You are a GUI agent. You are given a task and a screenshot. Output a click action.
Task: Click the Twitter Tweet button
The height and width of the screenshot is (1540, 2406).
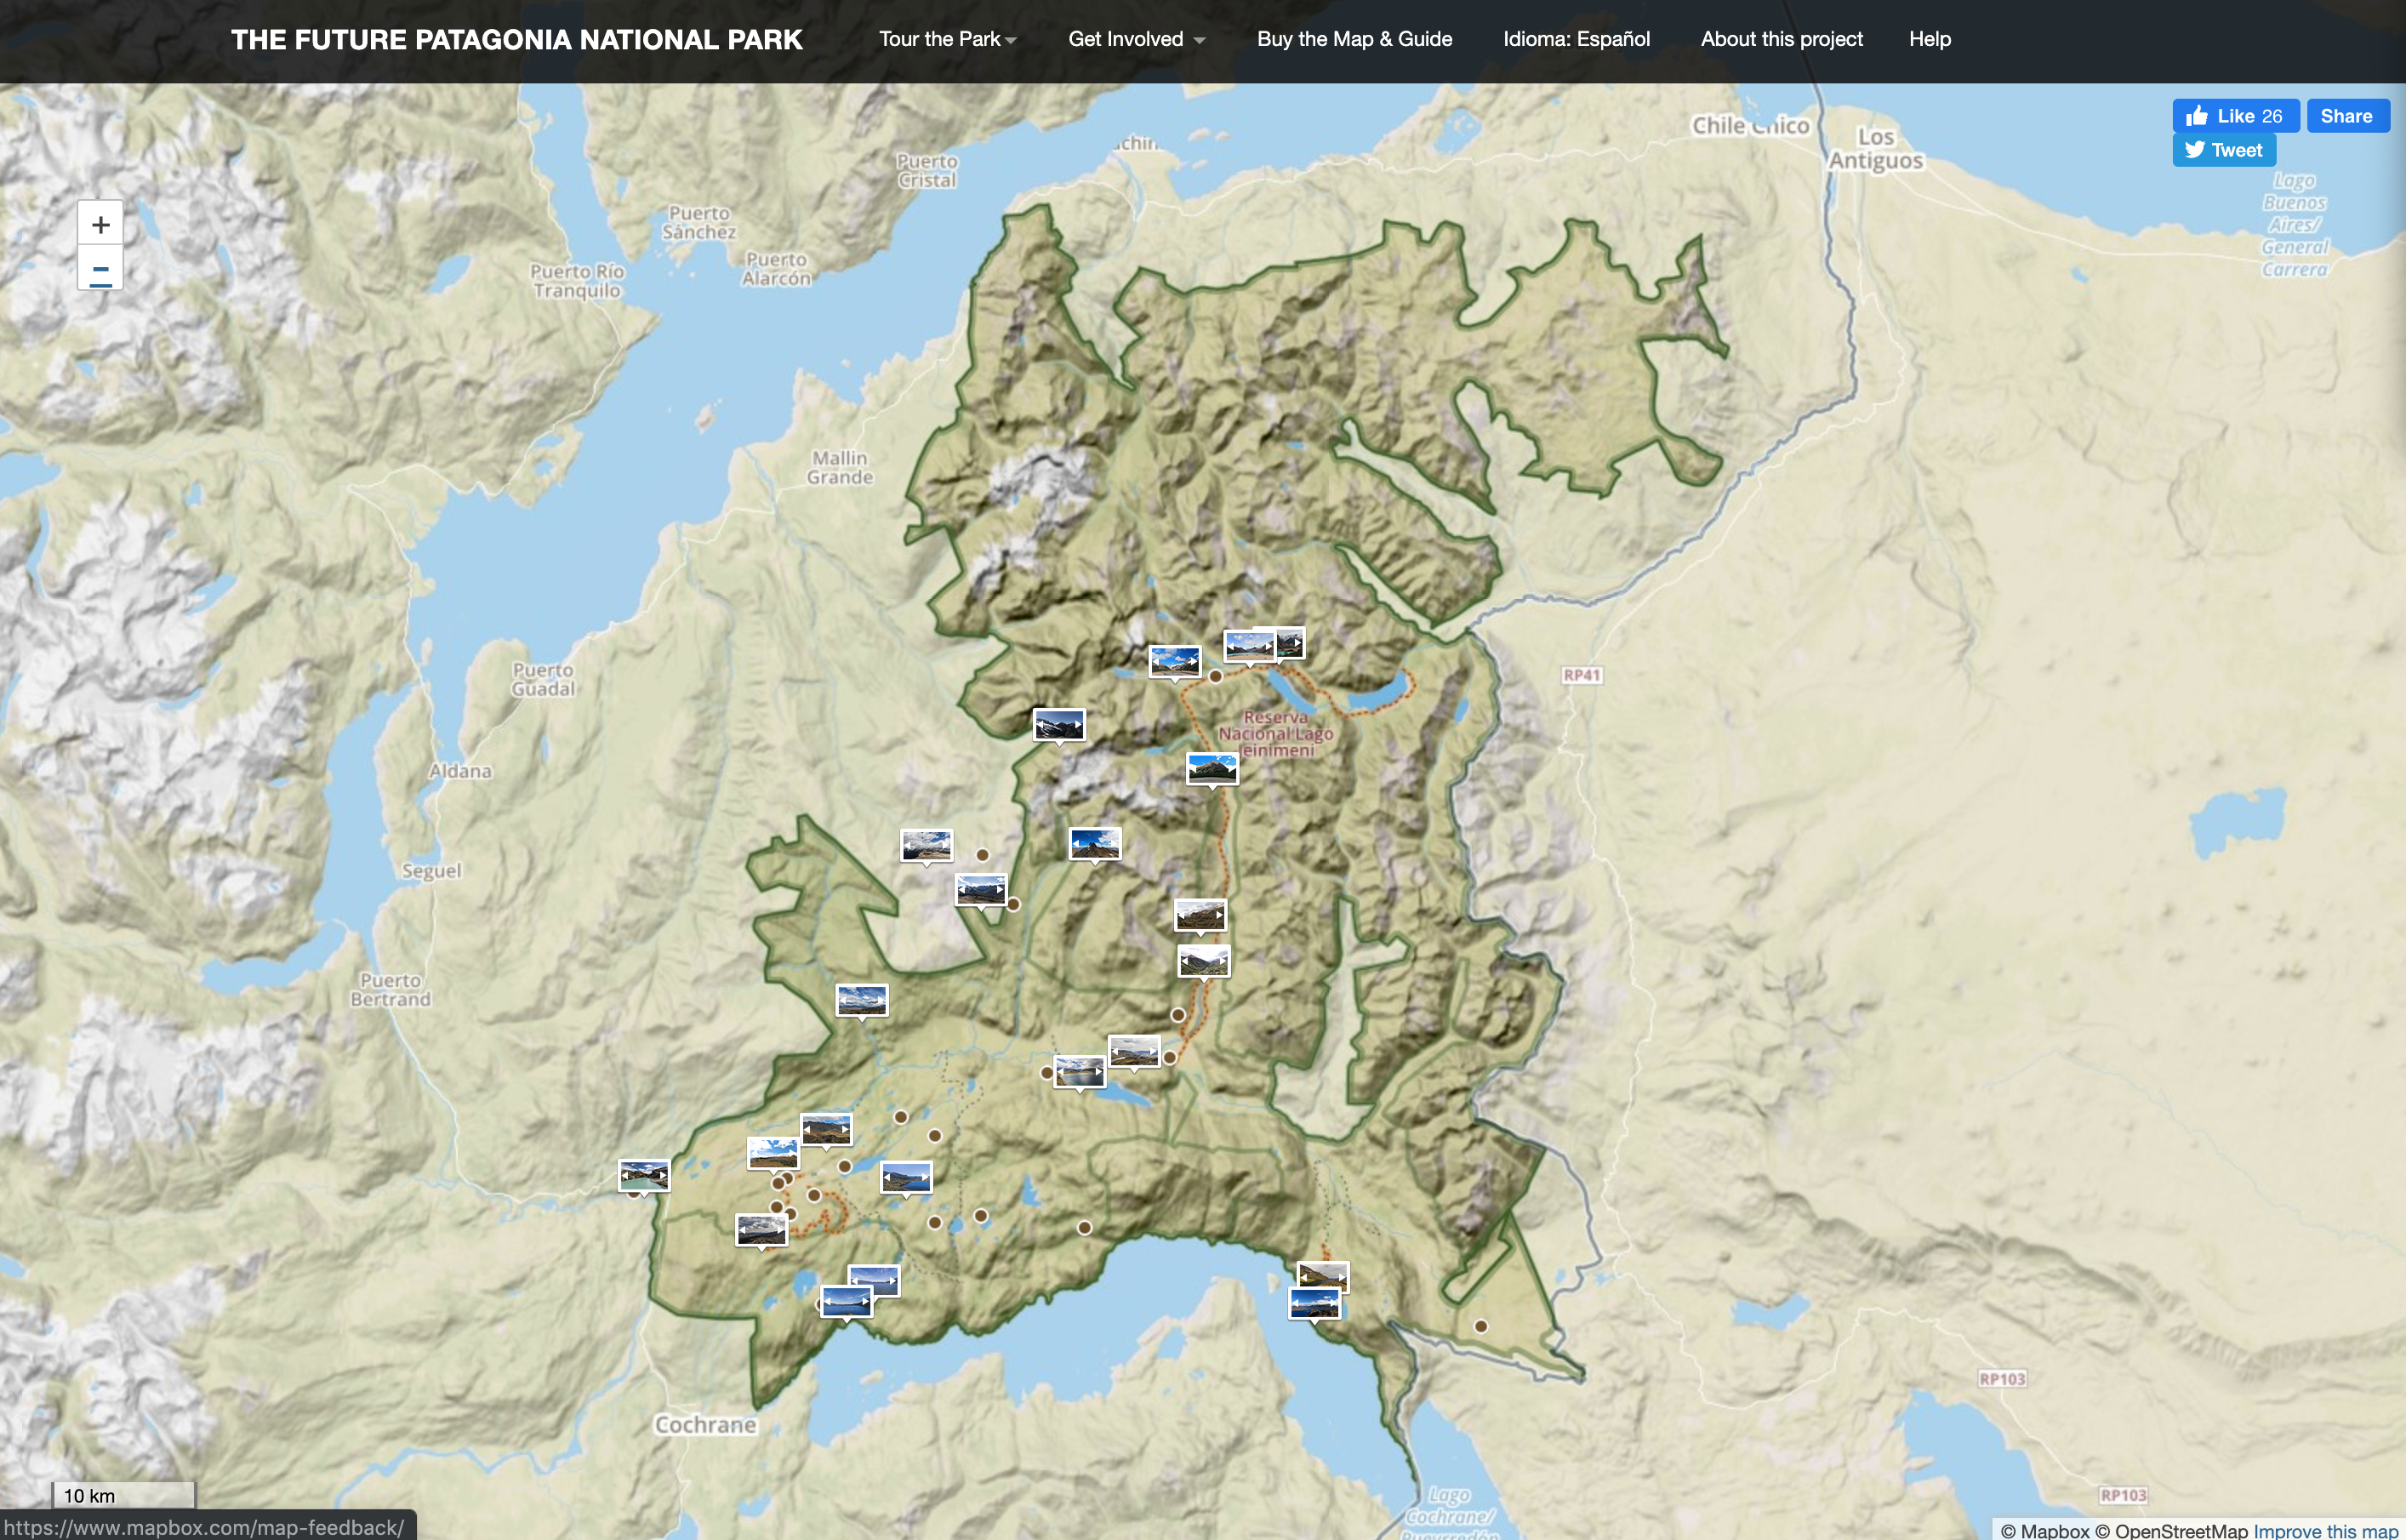(2223, 150)
